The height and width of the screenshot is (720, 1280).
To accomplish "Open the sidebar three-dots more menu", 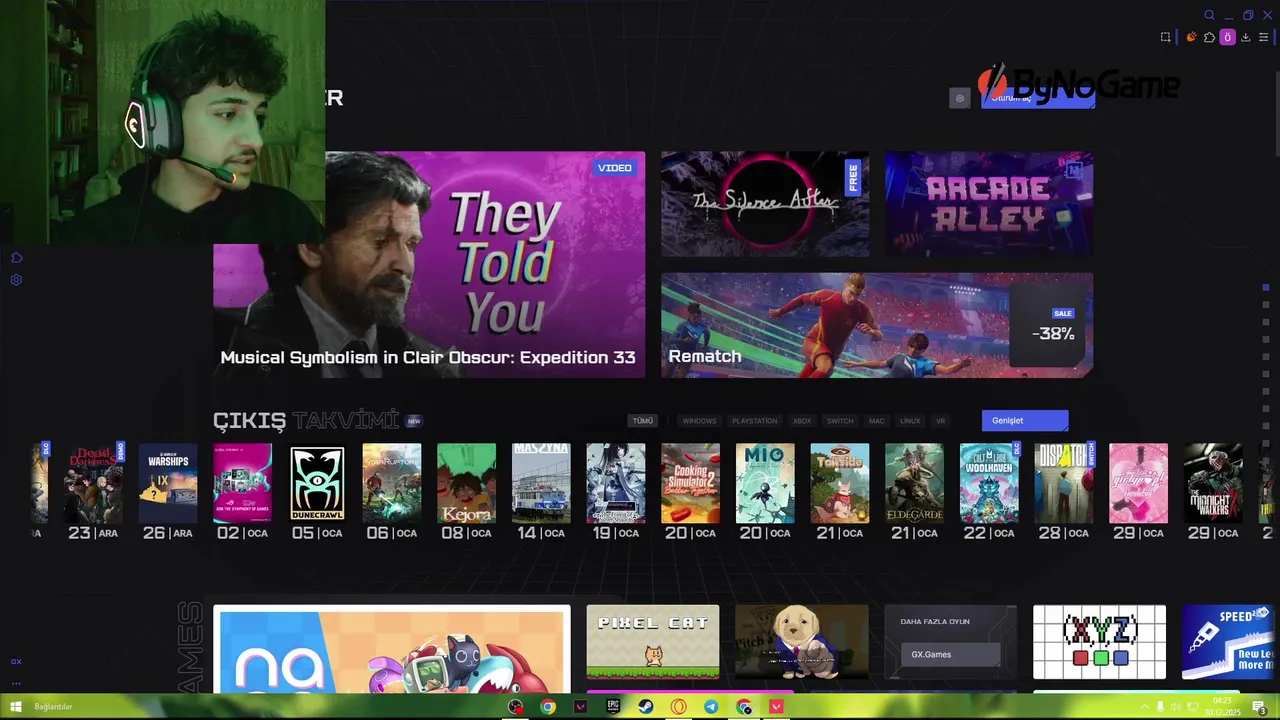I will pos(16,684).
